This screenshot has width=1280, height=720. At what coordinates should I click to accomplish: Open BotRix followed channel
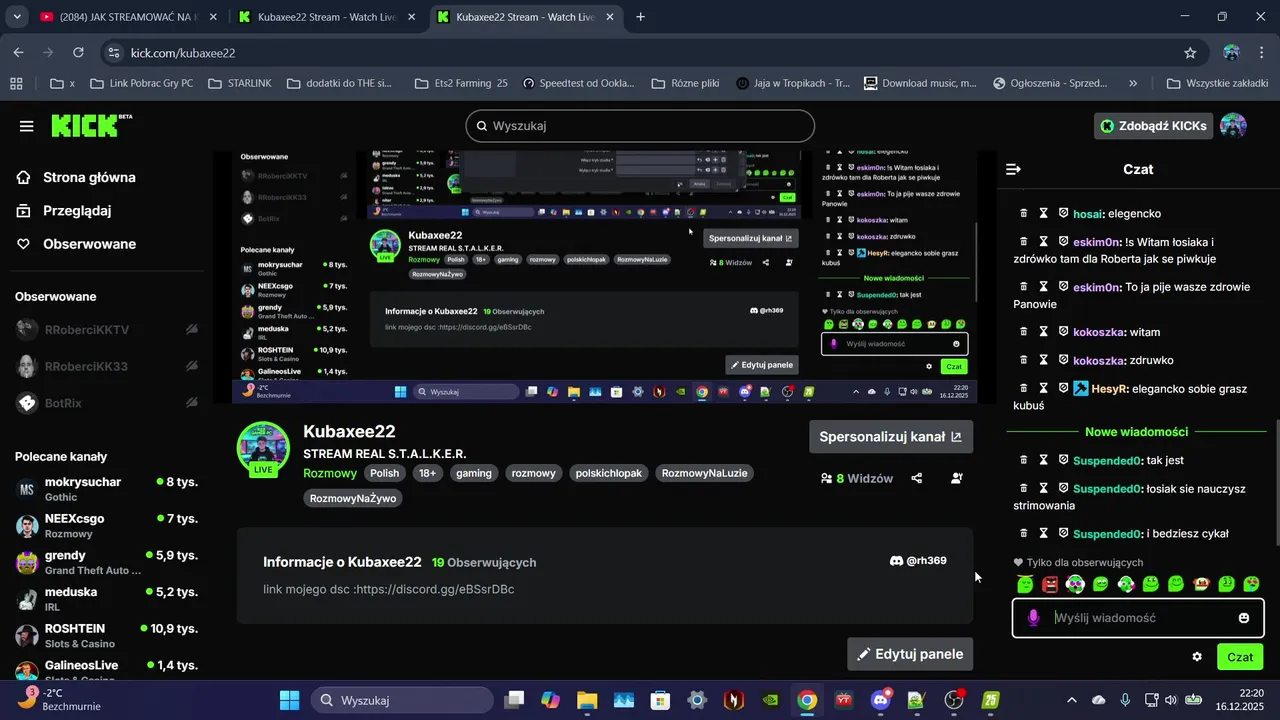pos(107,403)
